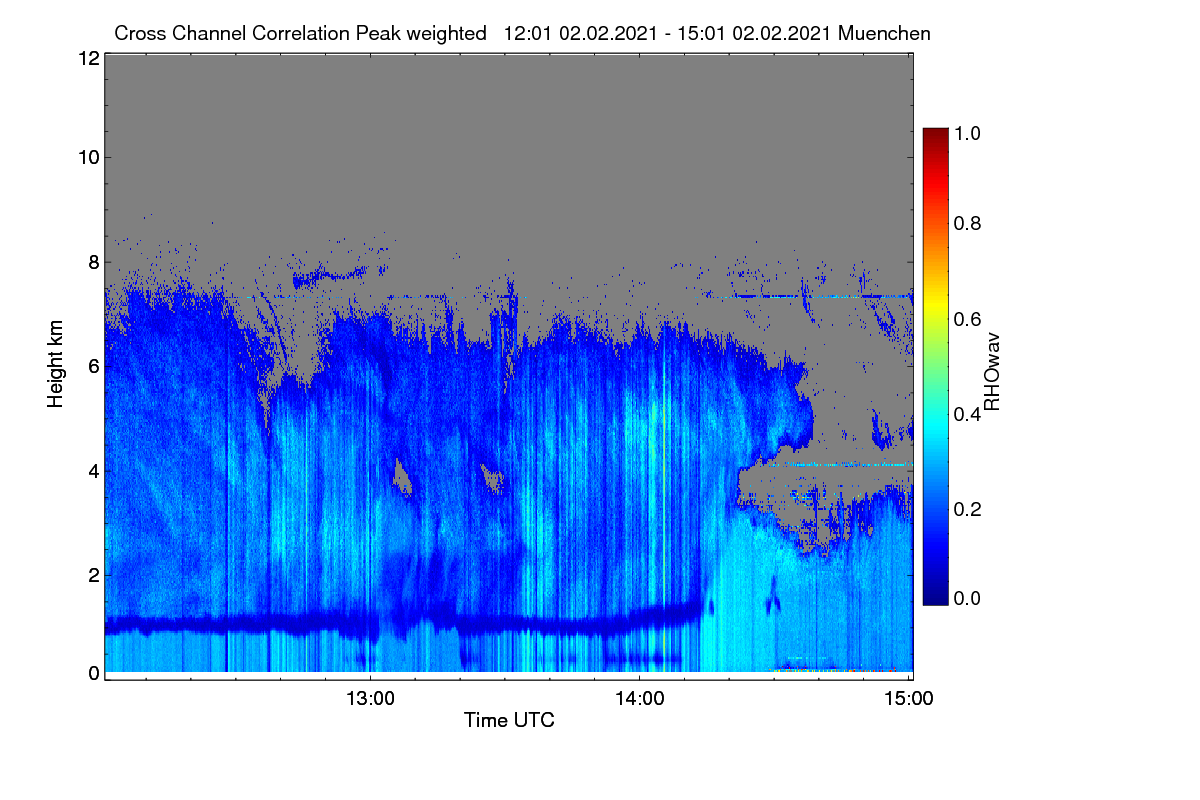Click the height tick label '0'

[93, 673]
